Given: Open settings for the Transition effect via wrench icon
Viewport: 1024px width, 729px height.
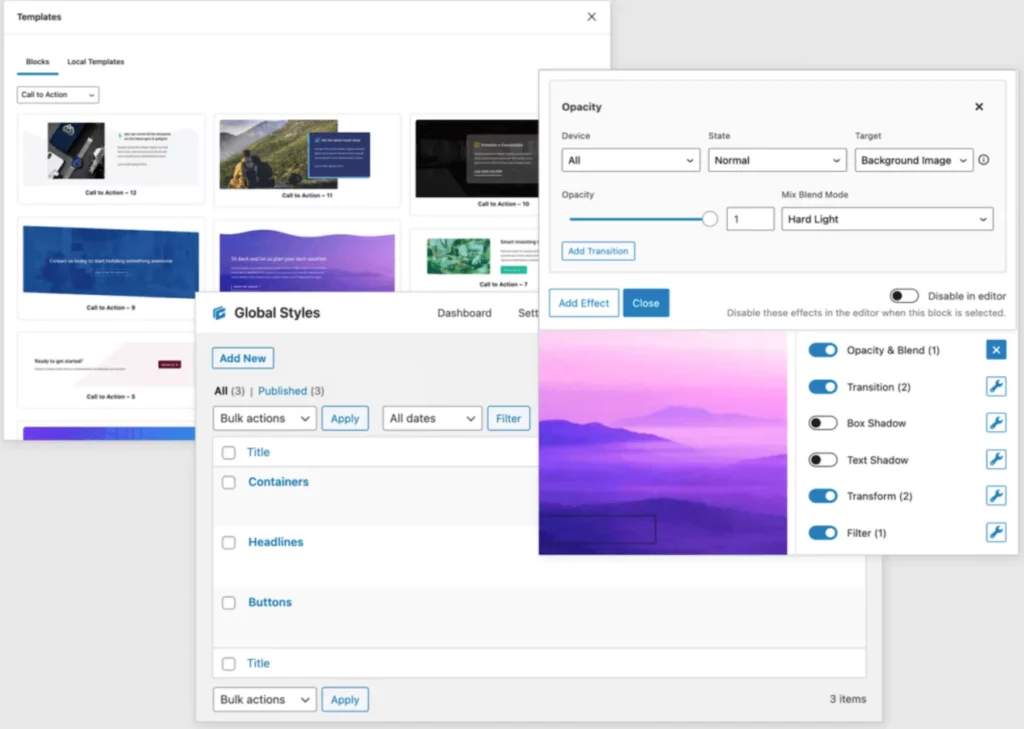Looking at the screenshot, I should click(995, 386).
